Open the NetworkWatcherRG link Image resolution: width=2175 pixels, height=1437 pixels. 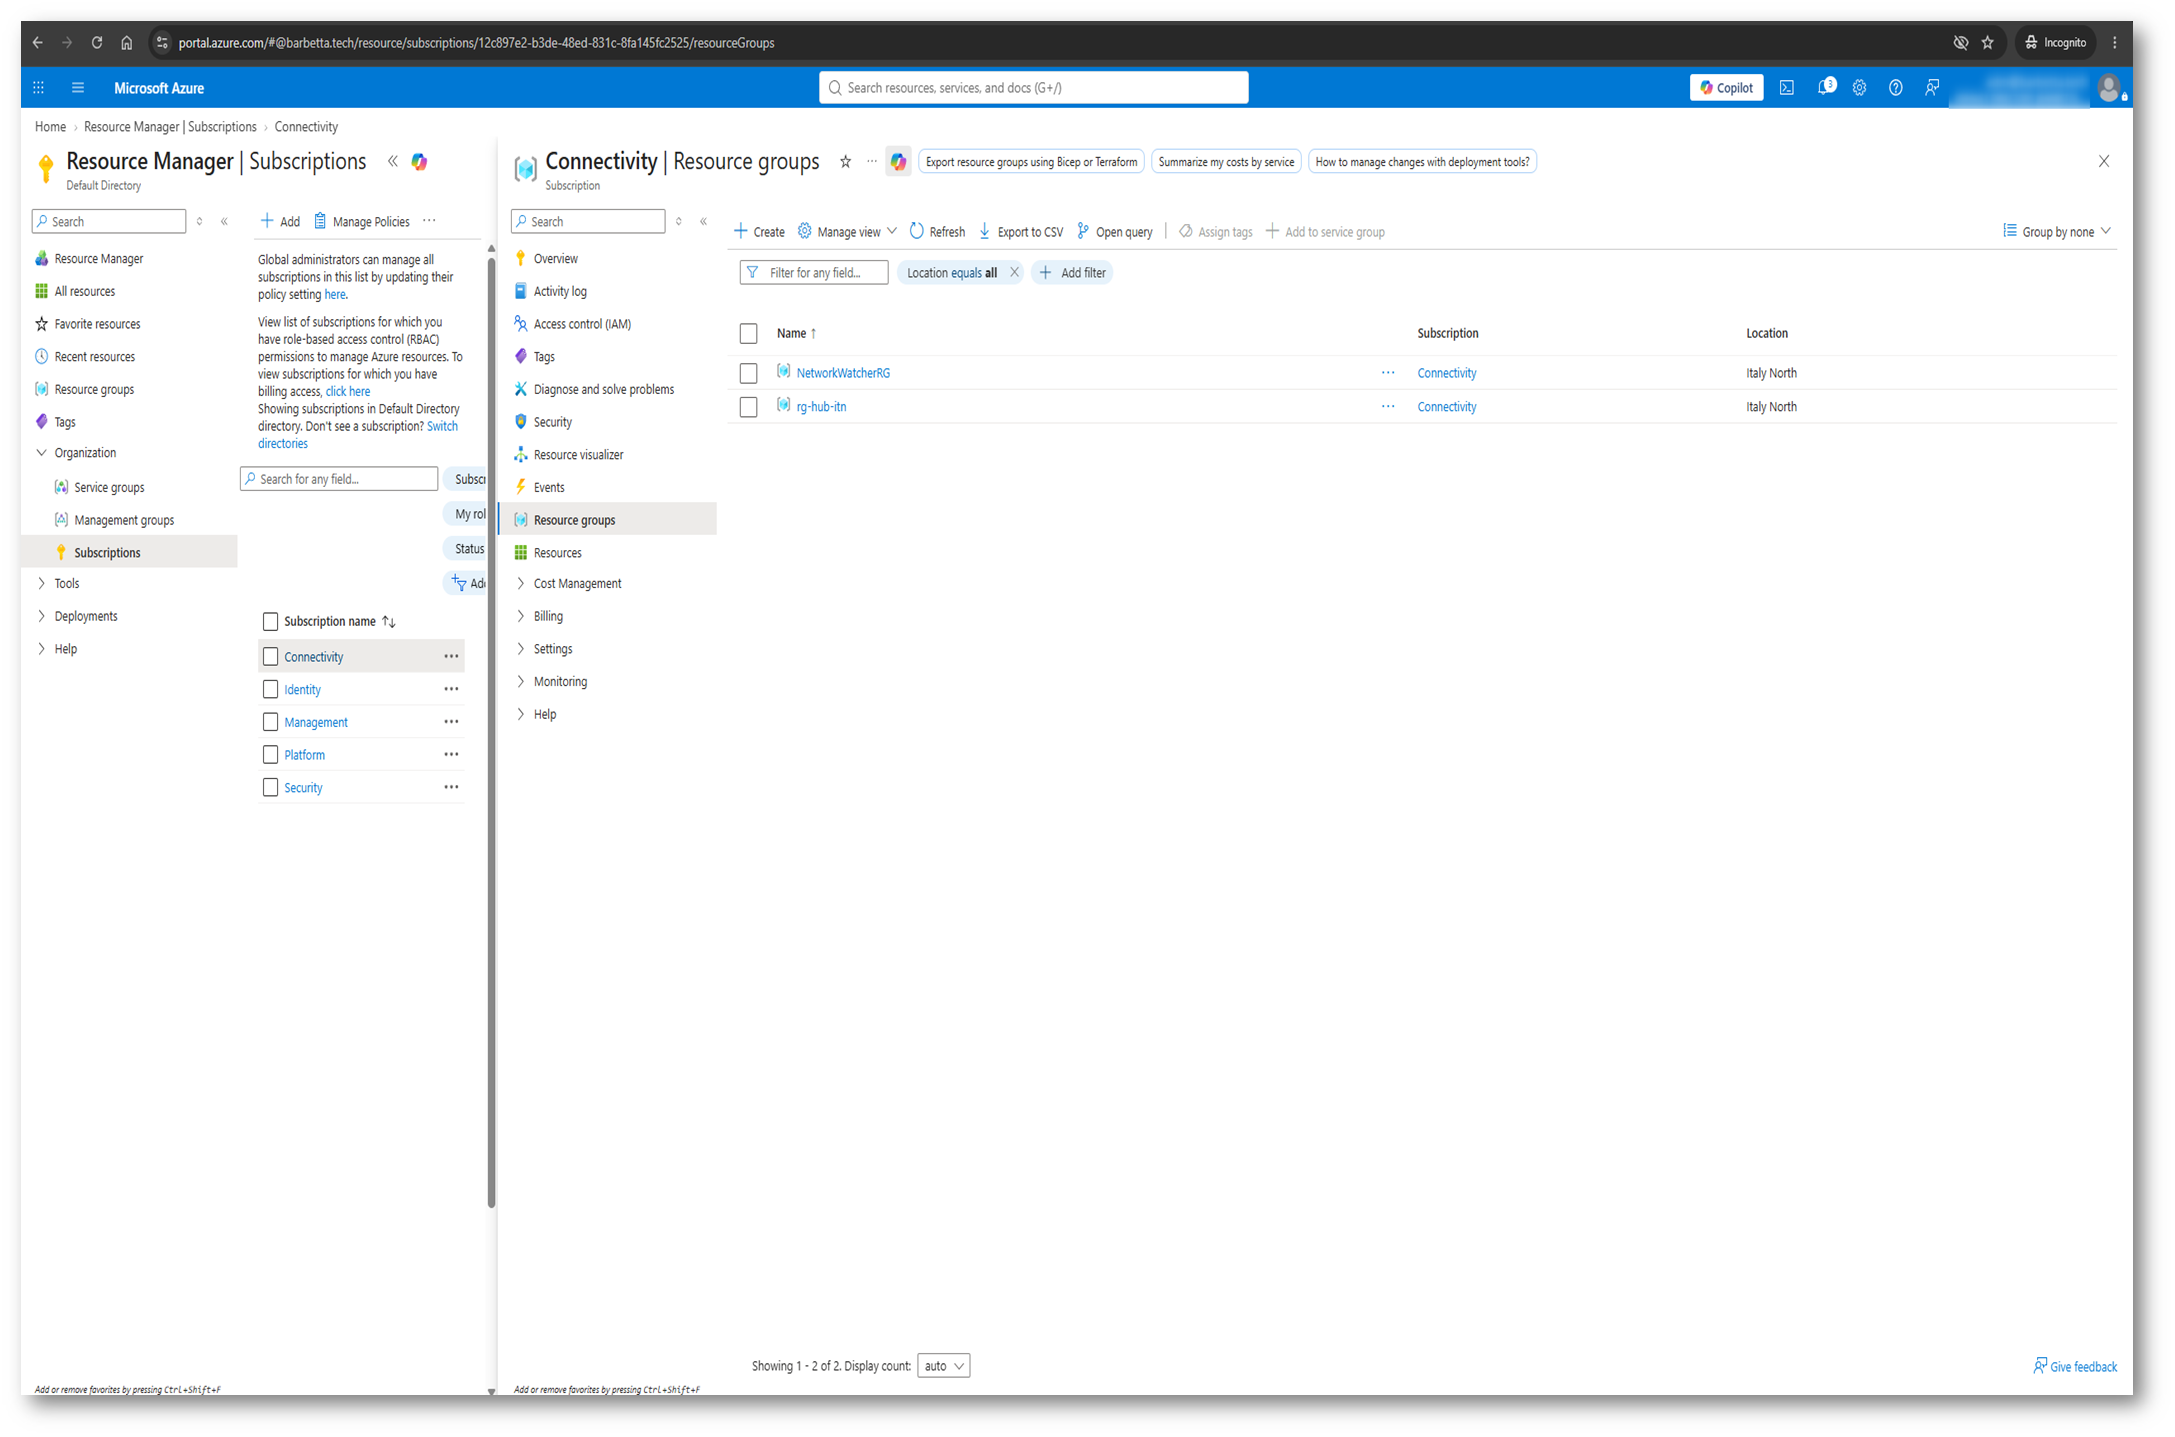point(843,373)
